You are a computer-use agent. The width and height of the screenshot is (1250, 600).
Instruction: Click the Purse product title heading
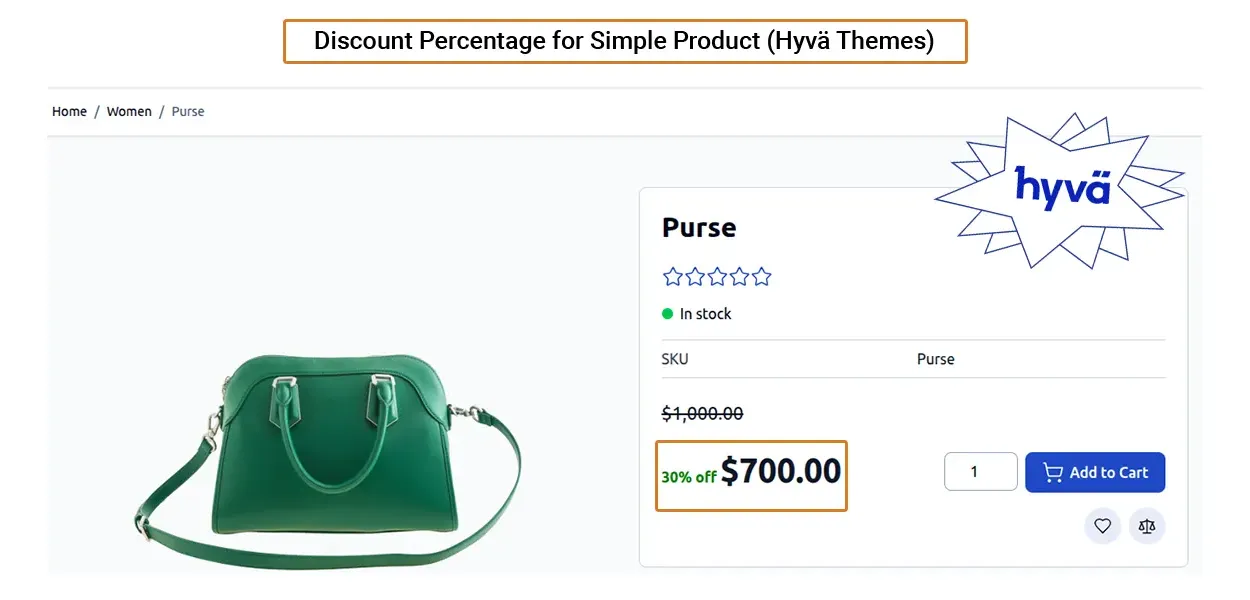(x=699, y=228)
